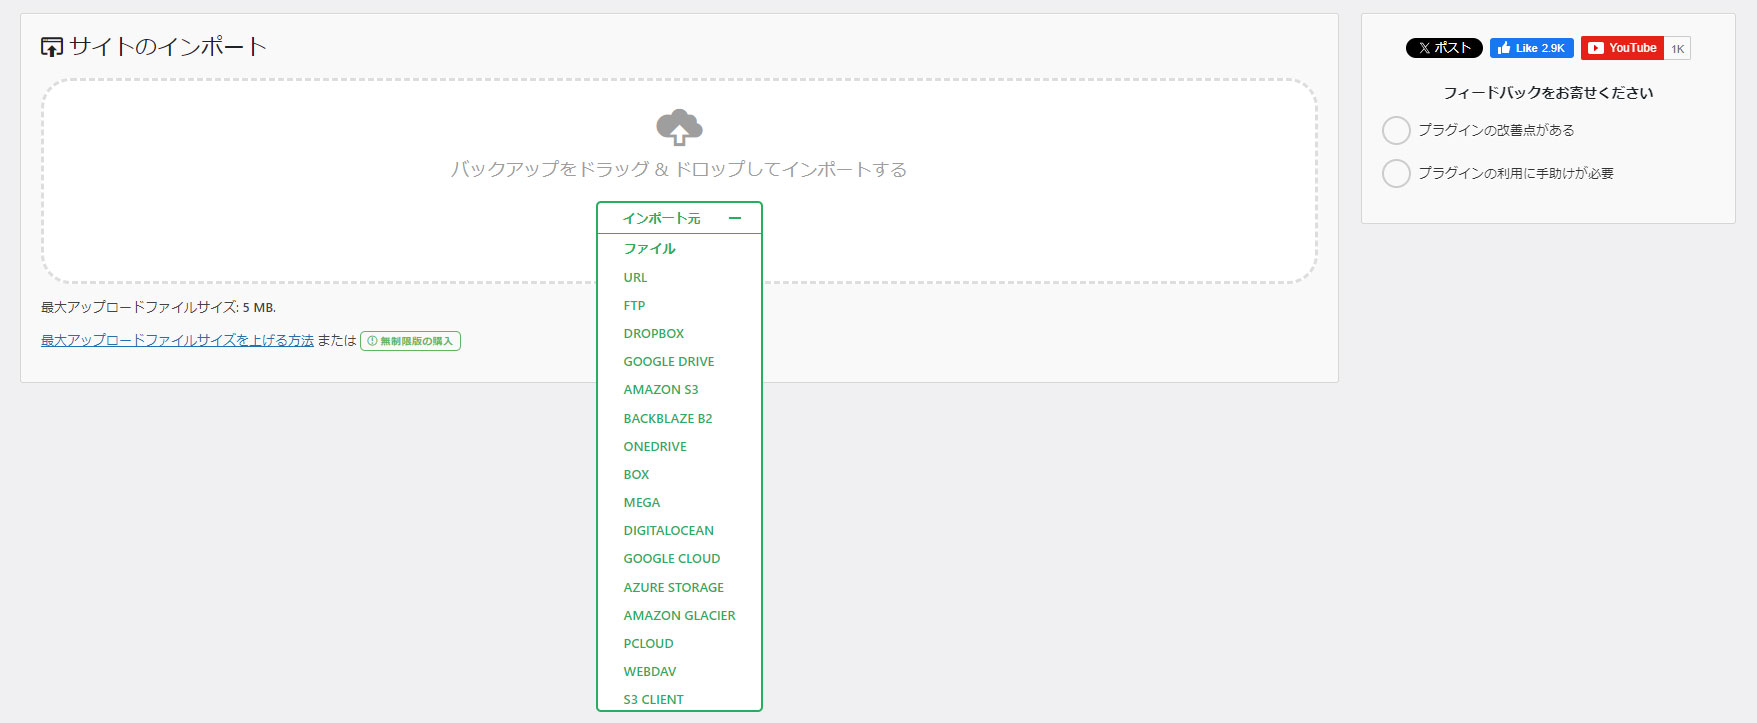Click the cloud upload icon
1757x723 pixels.
click(x=679, y=128)
